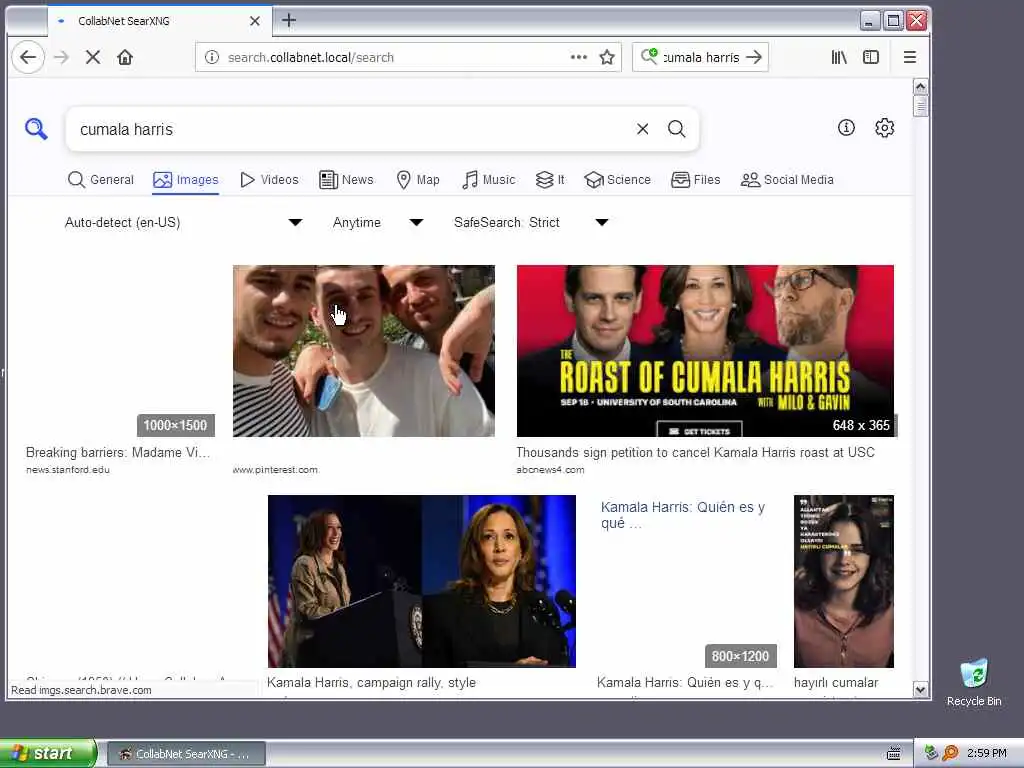
Task: Open the hayırlı cumalar portrait image
Action: pos(844,581)
